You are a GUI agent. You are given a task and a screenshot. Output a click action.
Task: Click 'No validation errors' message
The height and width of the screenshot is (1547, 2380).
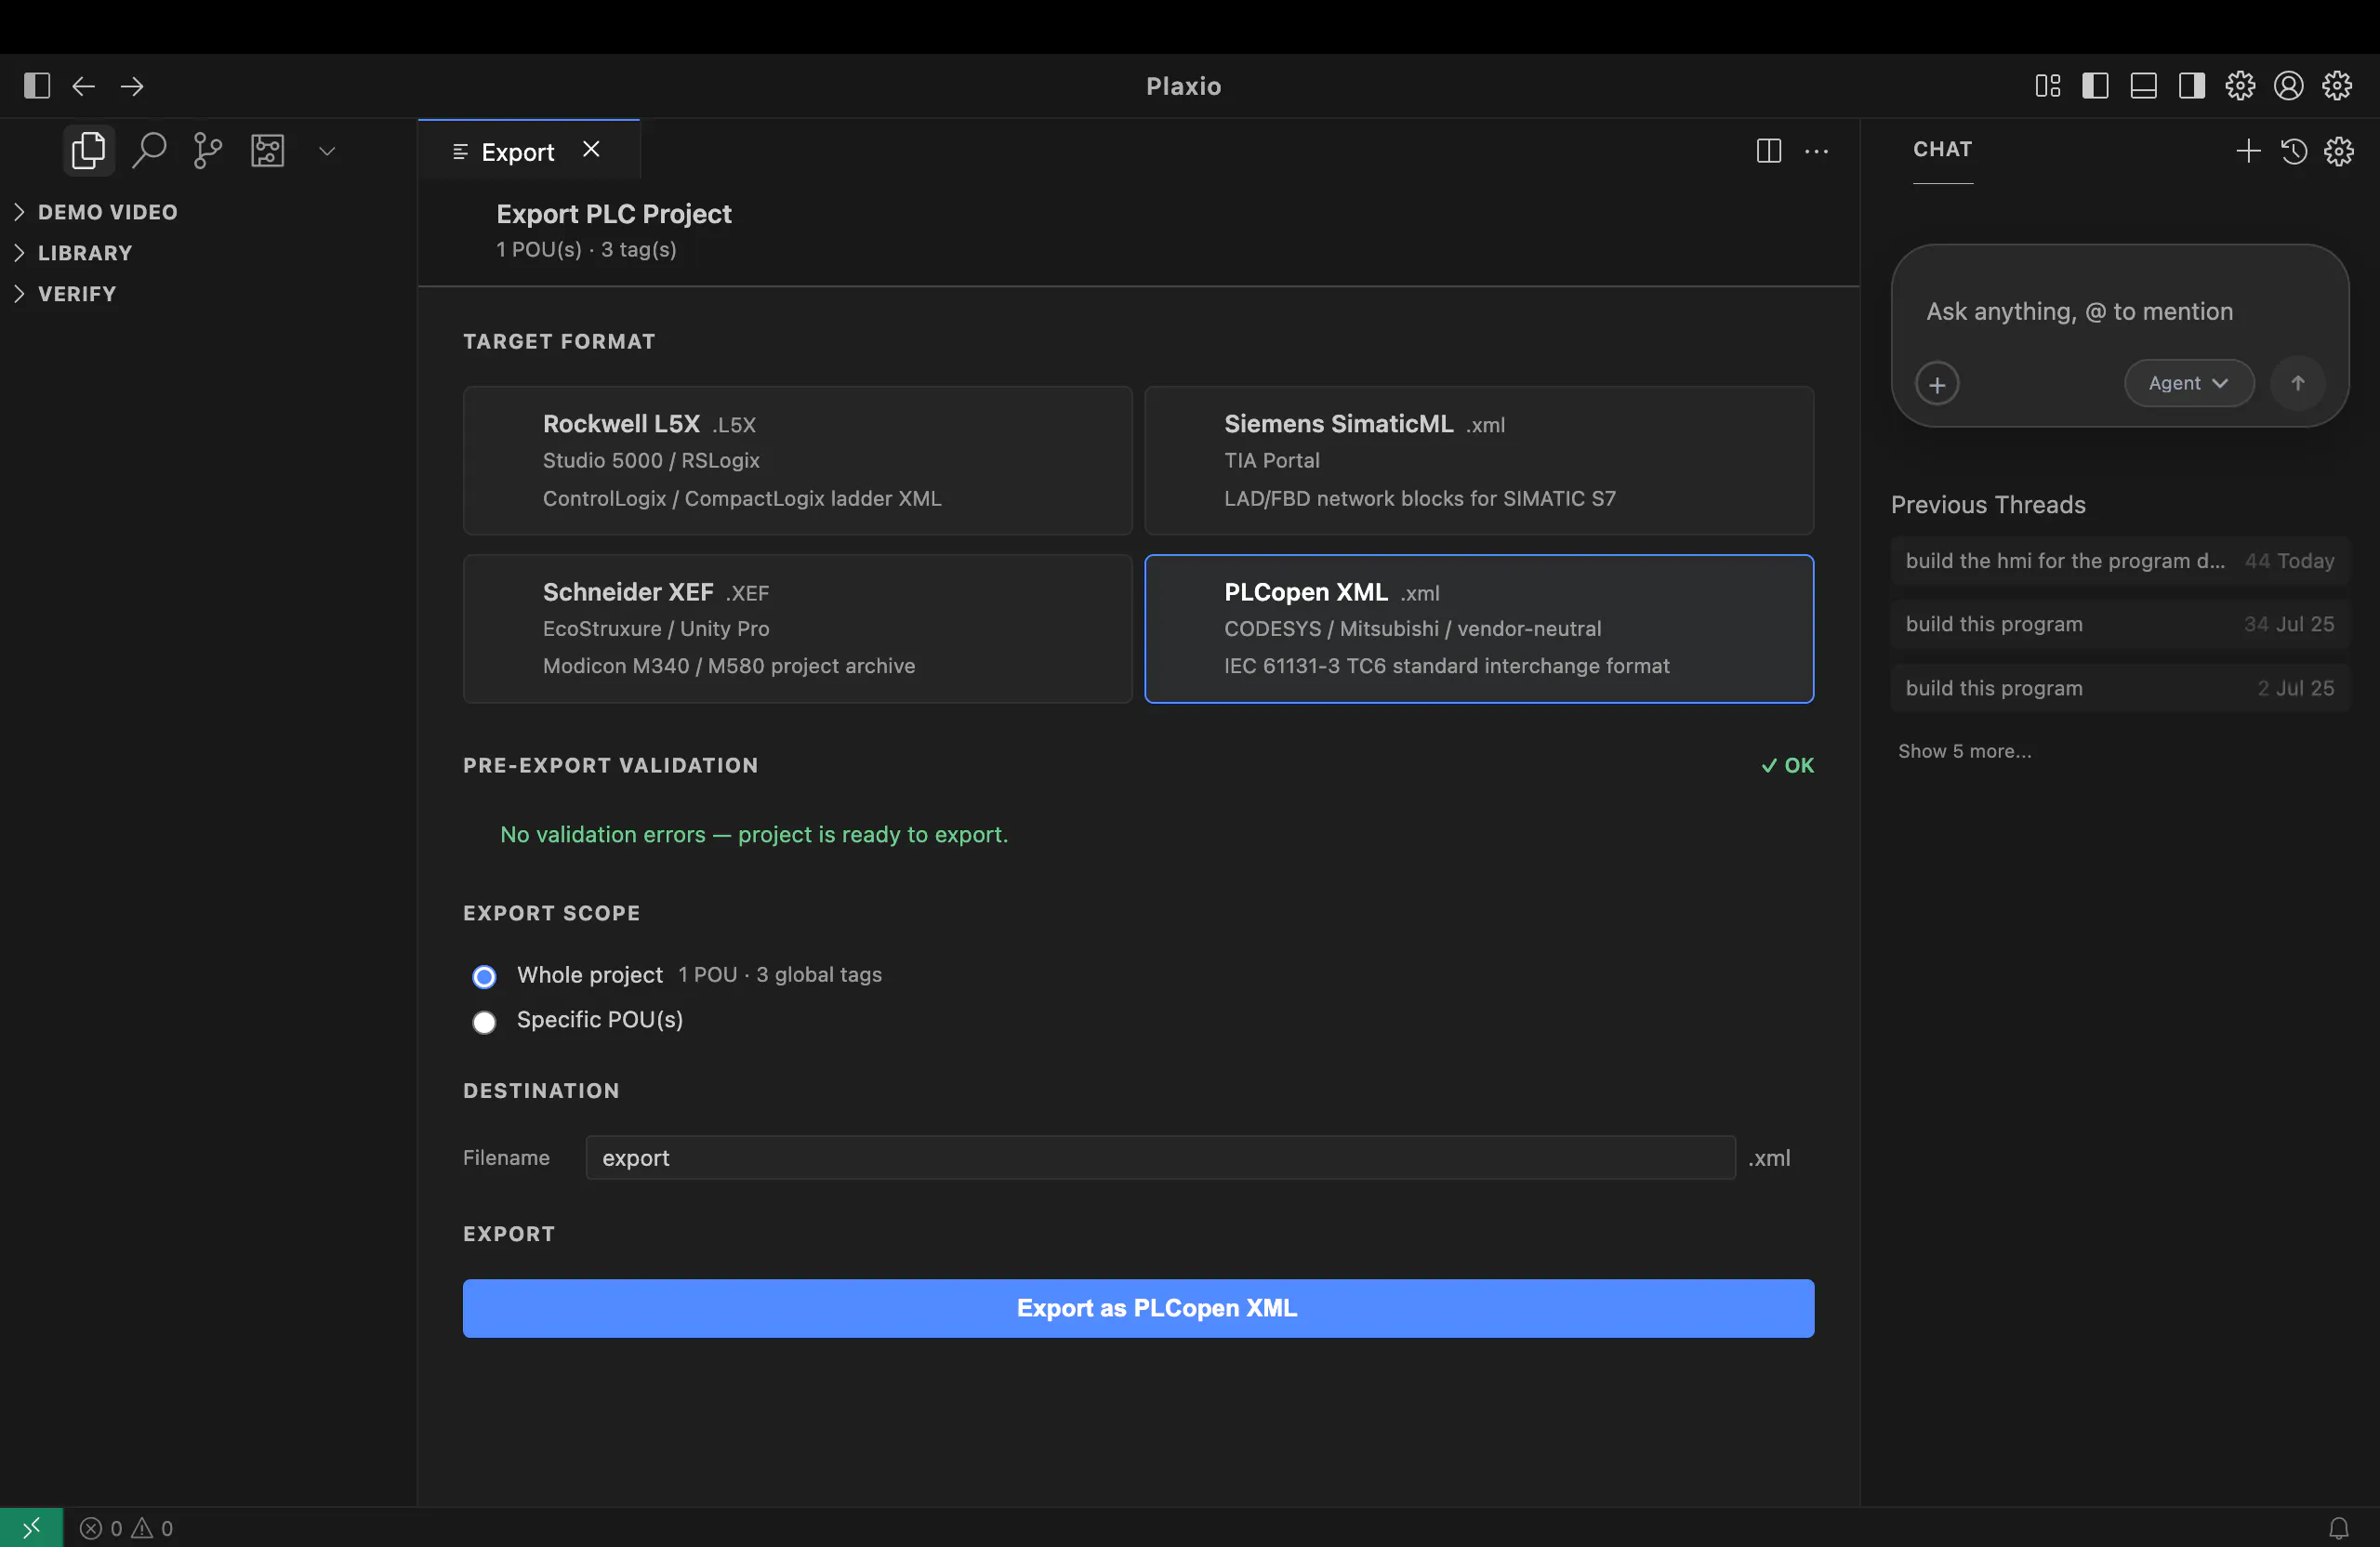[754, 834]
